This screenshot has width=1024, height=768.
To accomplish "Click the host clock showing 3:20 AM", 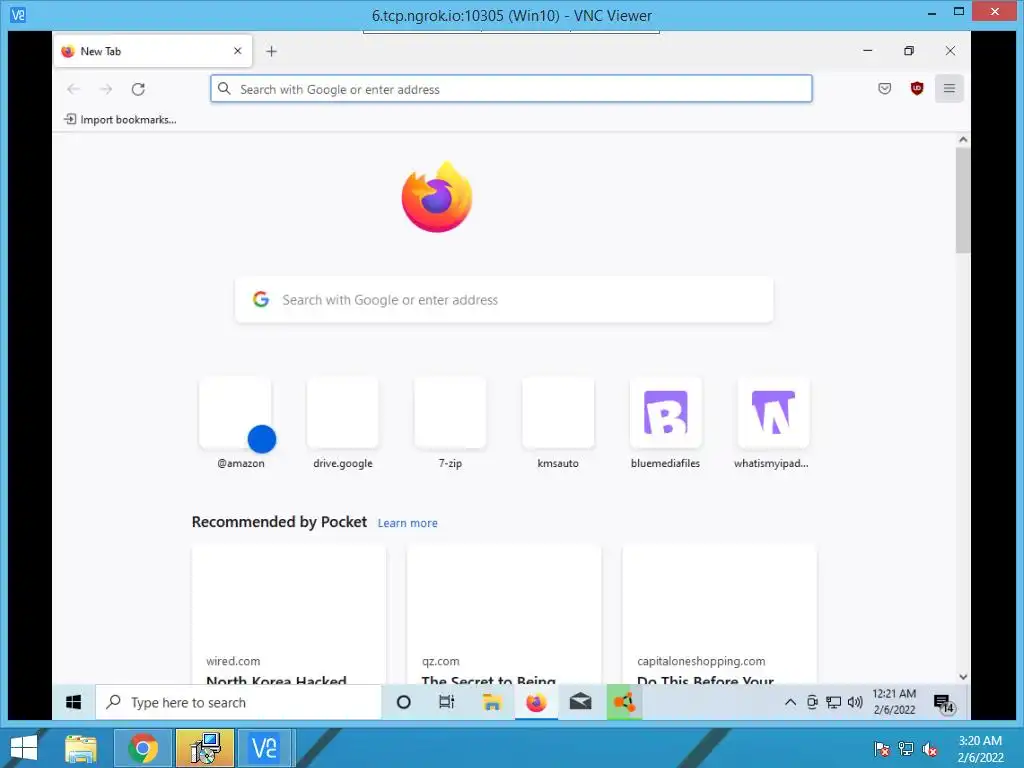I will 980,749.
